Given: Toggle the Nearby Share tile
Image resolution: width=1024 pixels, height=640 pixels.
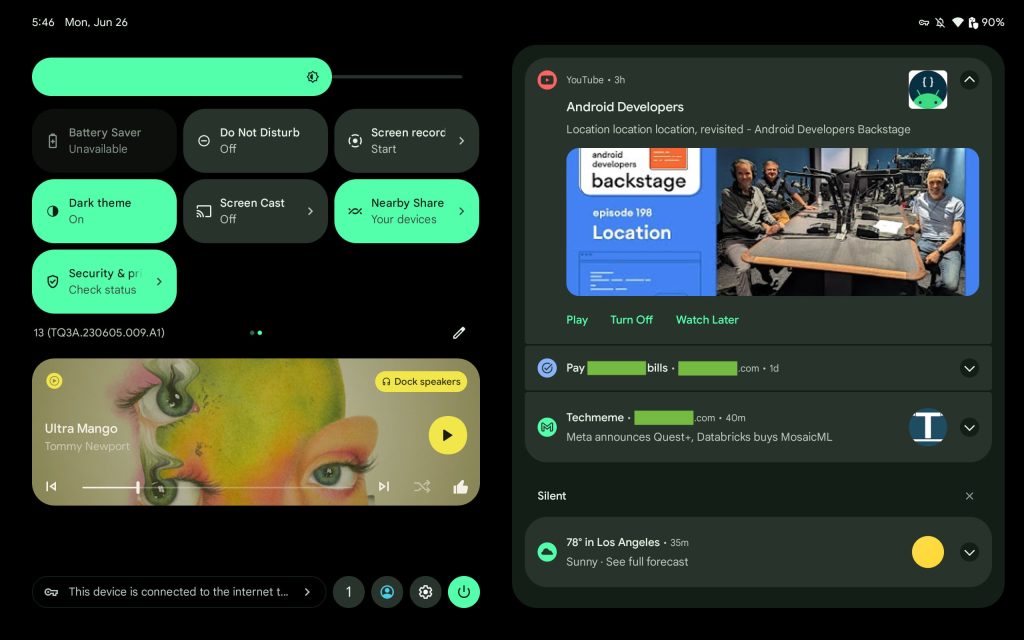Looking at the screenshot, I should [x=406, y=211].
